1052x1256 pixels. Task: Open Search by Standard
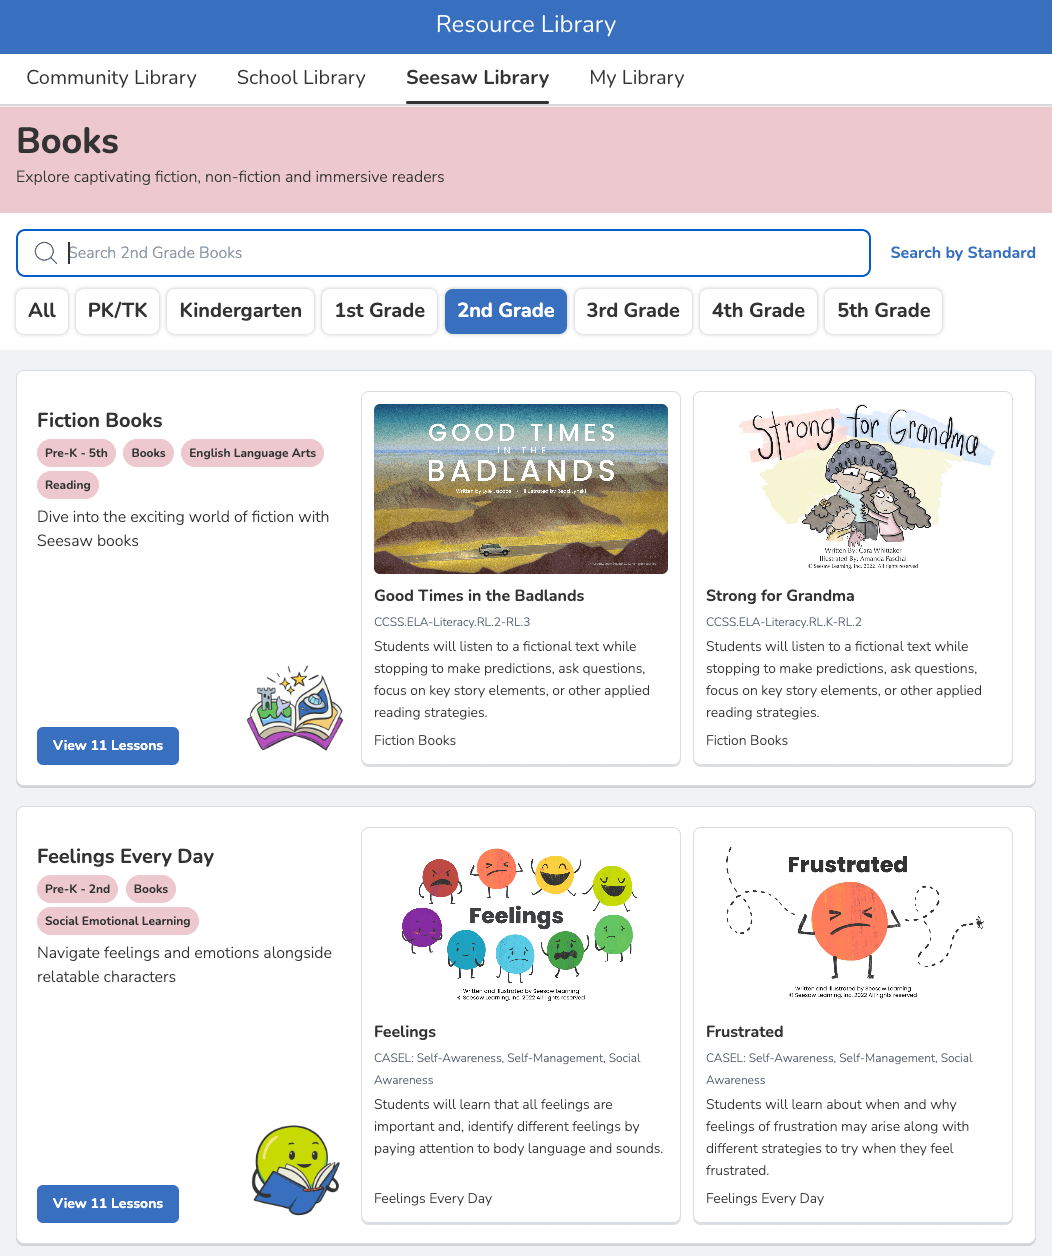962,252
